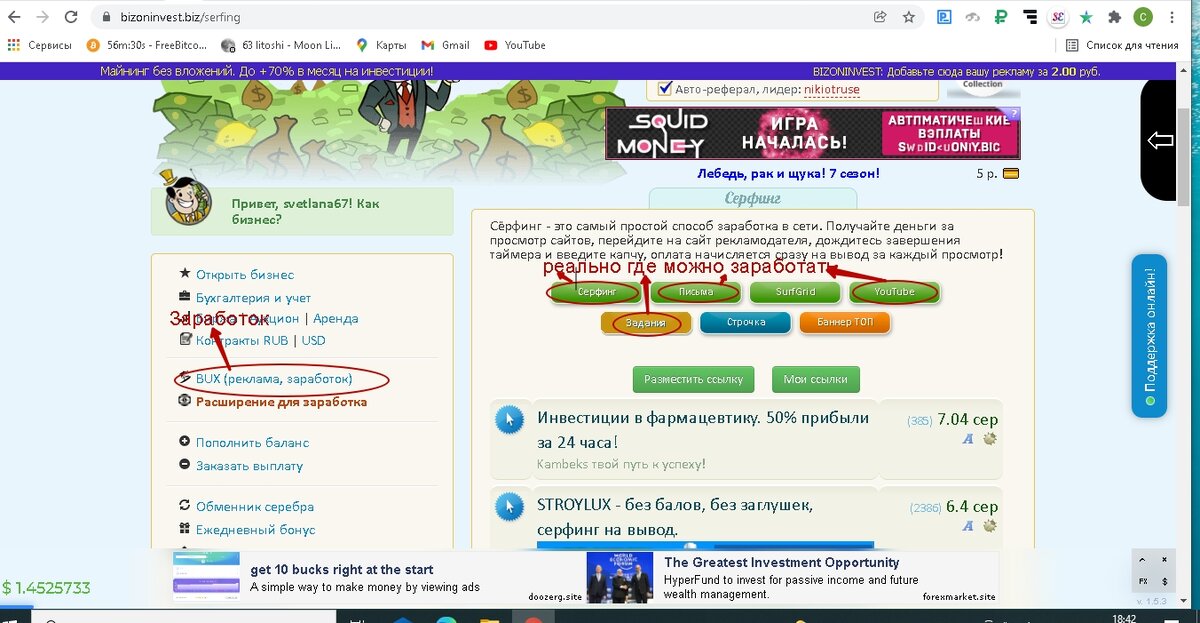Open the Карты bookmark

click(380, 45)
